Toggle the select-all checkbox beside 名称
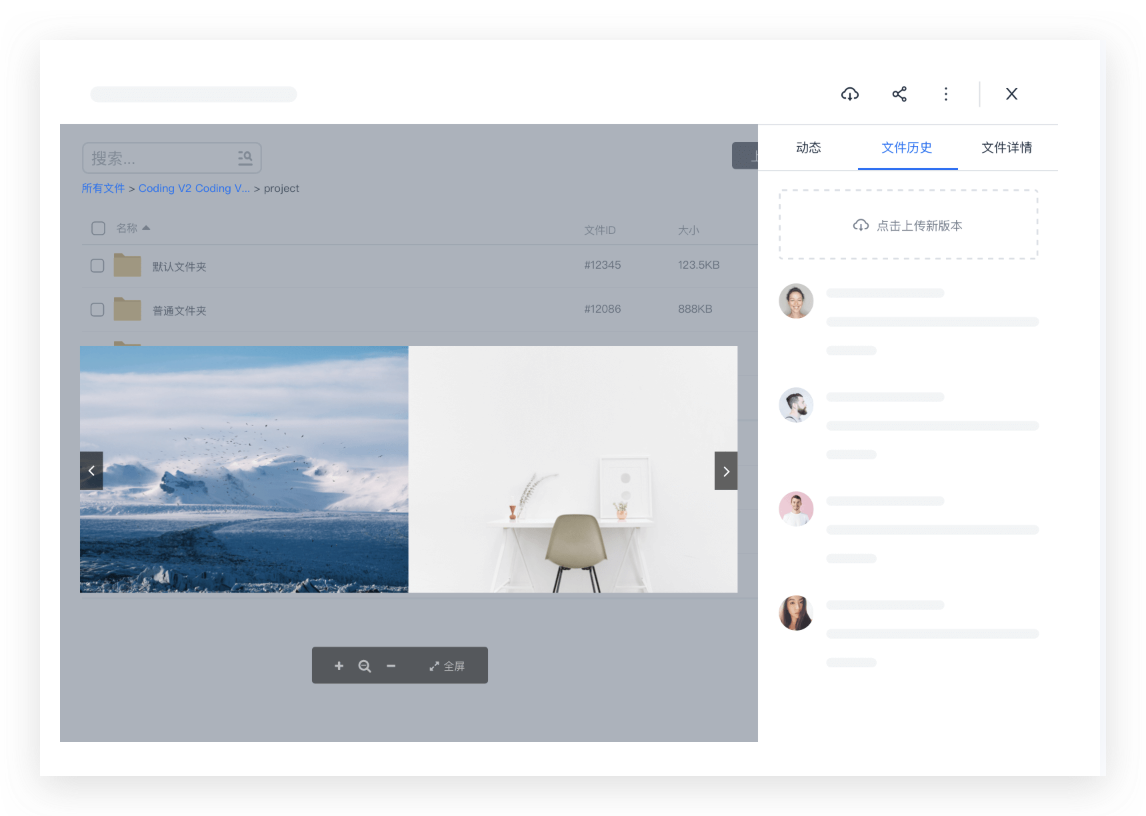The height and width of the screenshot is (816, 1146). point(98,228)
